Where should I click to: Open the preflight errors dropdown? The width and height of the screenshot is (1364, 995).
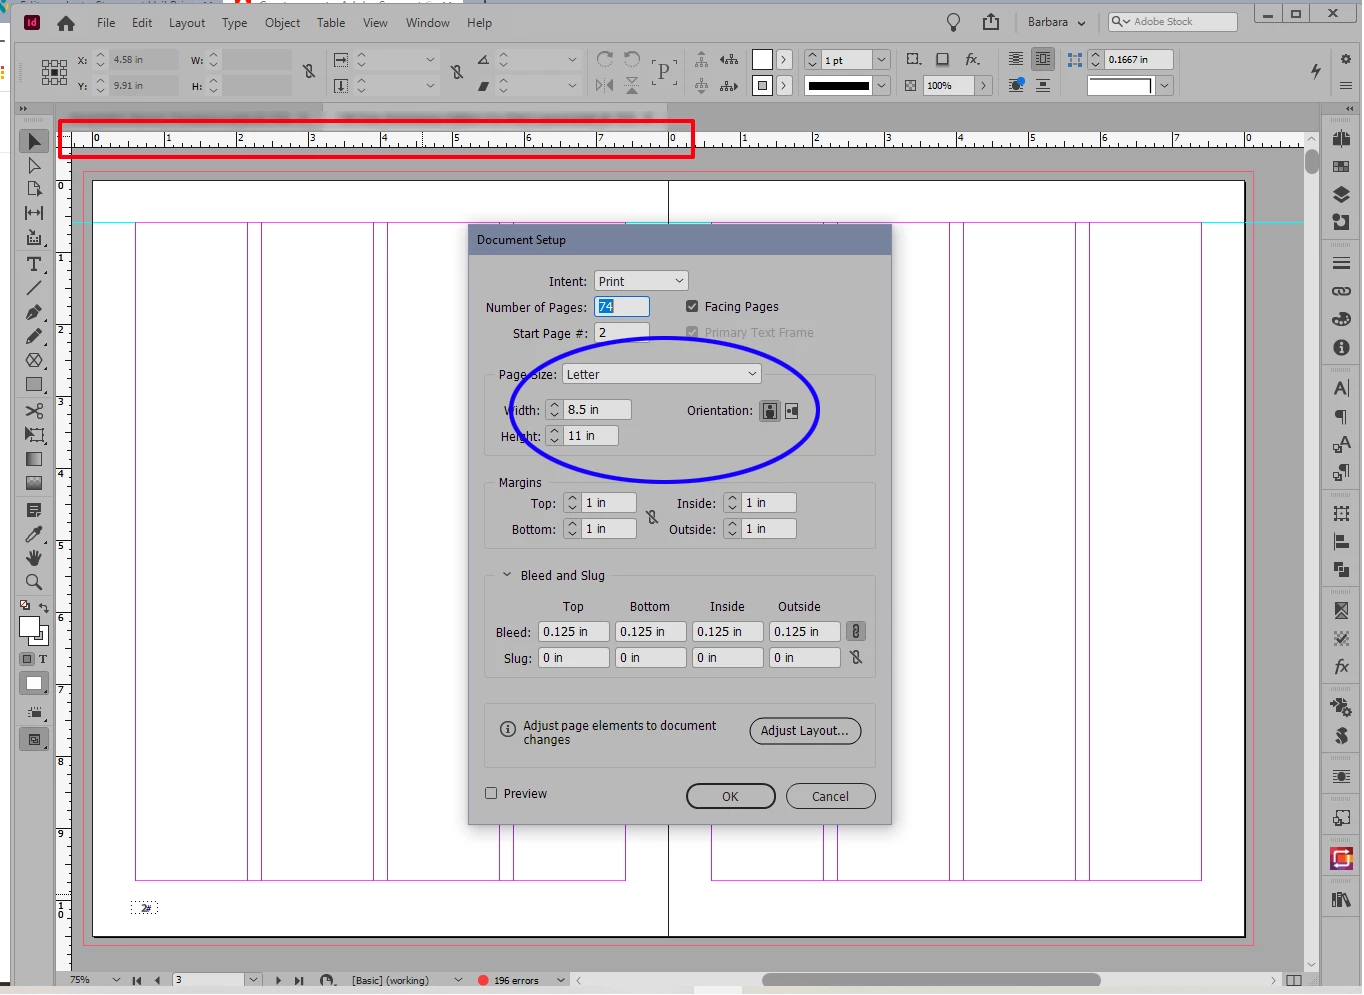point(561,980)
